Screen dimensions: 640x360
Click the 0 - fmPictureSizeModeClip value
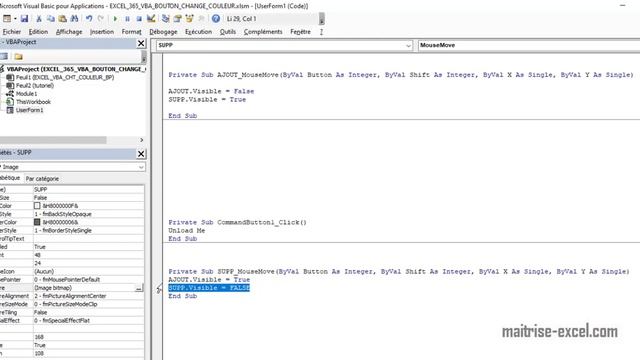[89, 304]
